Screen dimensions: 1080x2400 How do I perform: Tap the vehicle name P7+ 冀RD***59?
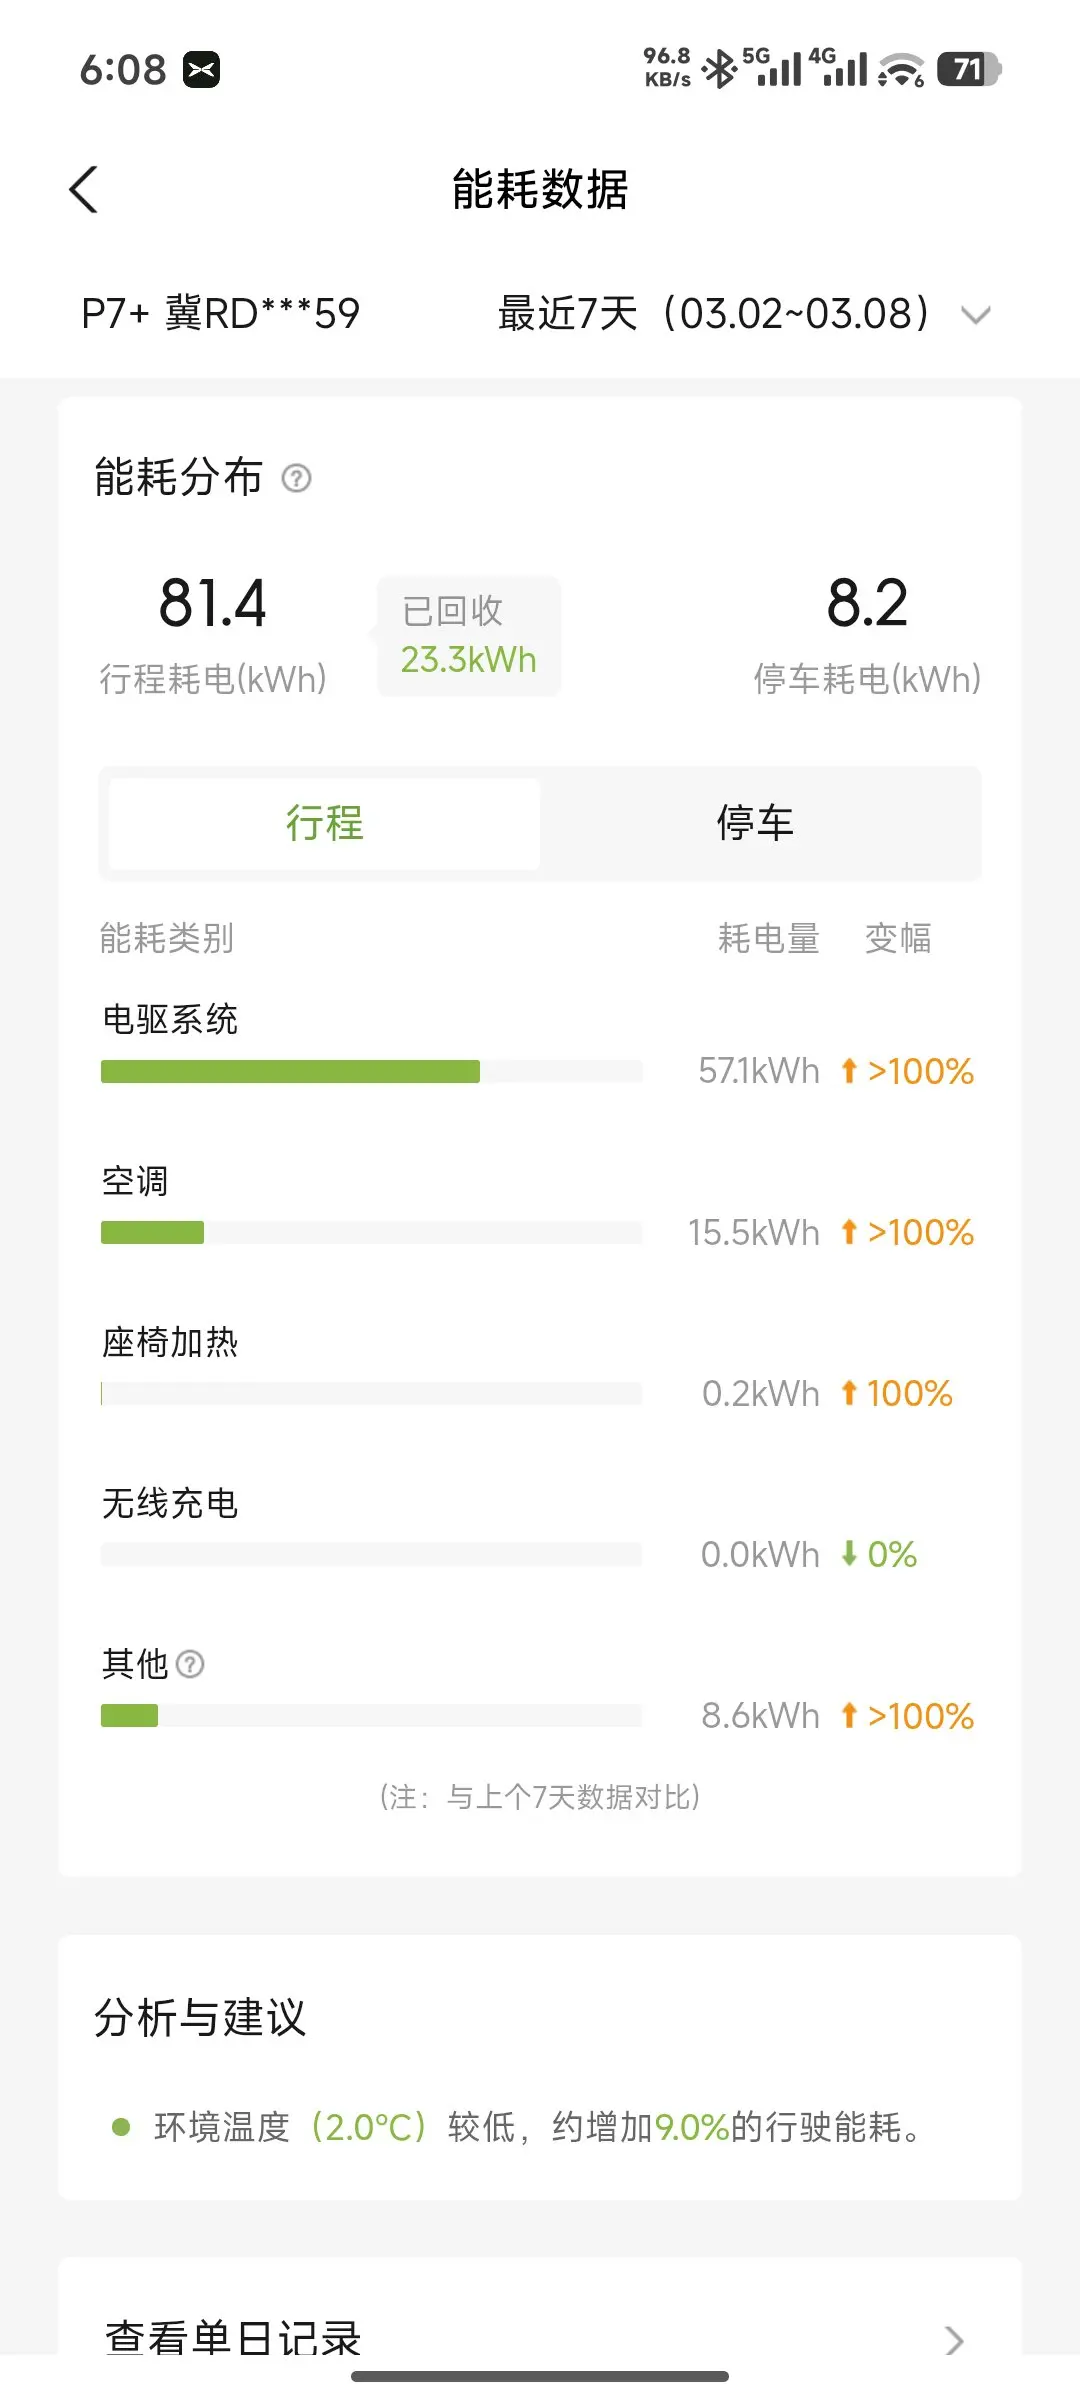click(x=220, y=314)
